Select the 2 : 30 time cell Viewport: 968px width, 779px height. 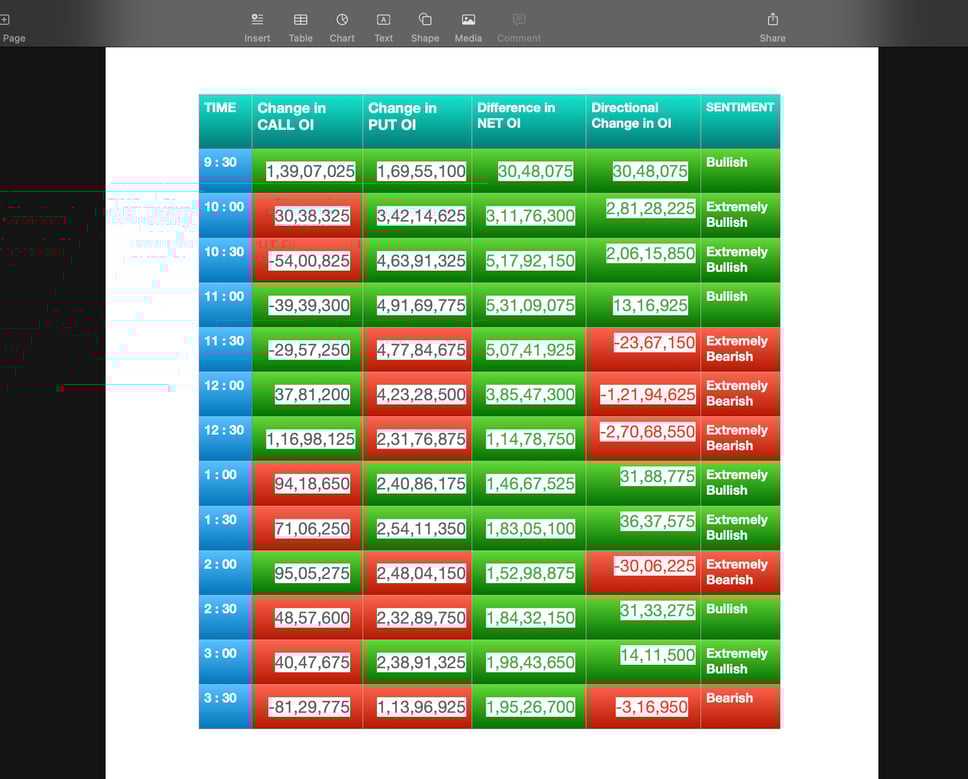225,617
